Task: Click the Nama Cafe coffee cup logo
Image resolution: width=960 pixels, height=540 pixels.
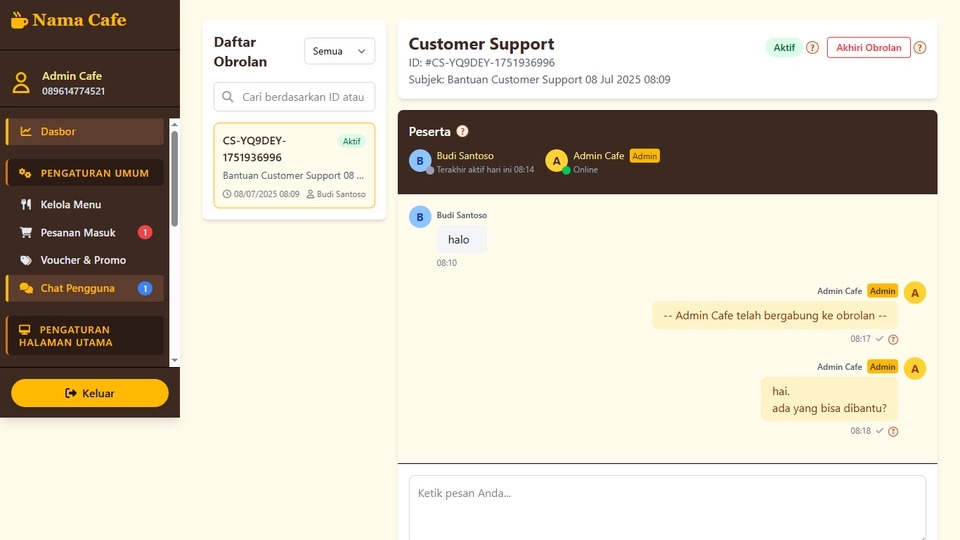Action: (19, 19)
